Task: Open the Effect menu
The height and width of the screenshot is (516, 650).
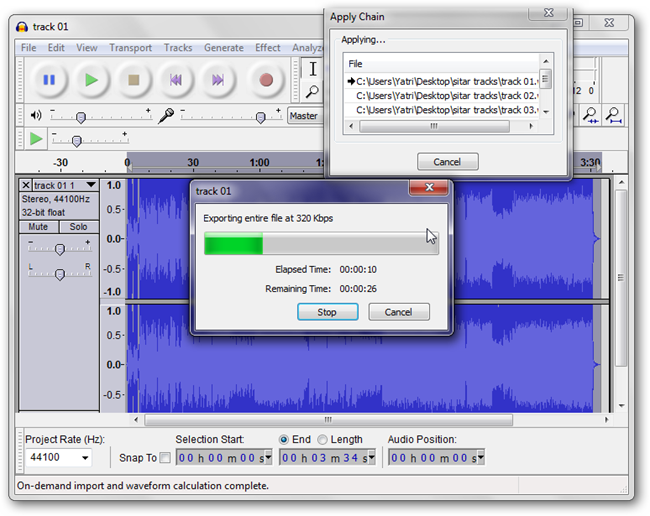Action: click(x=268, y=48)
